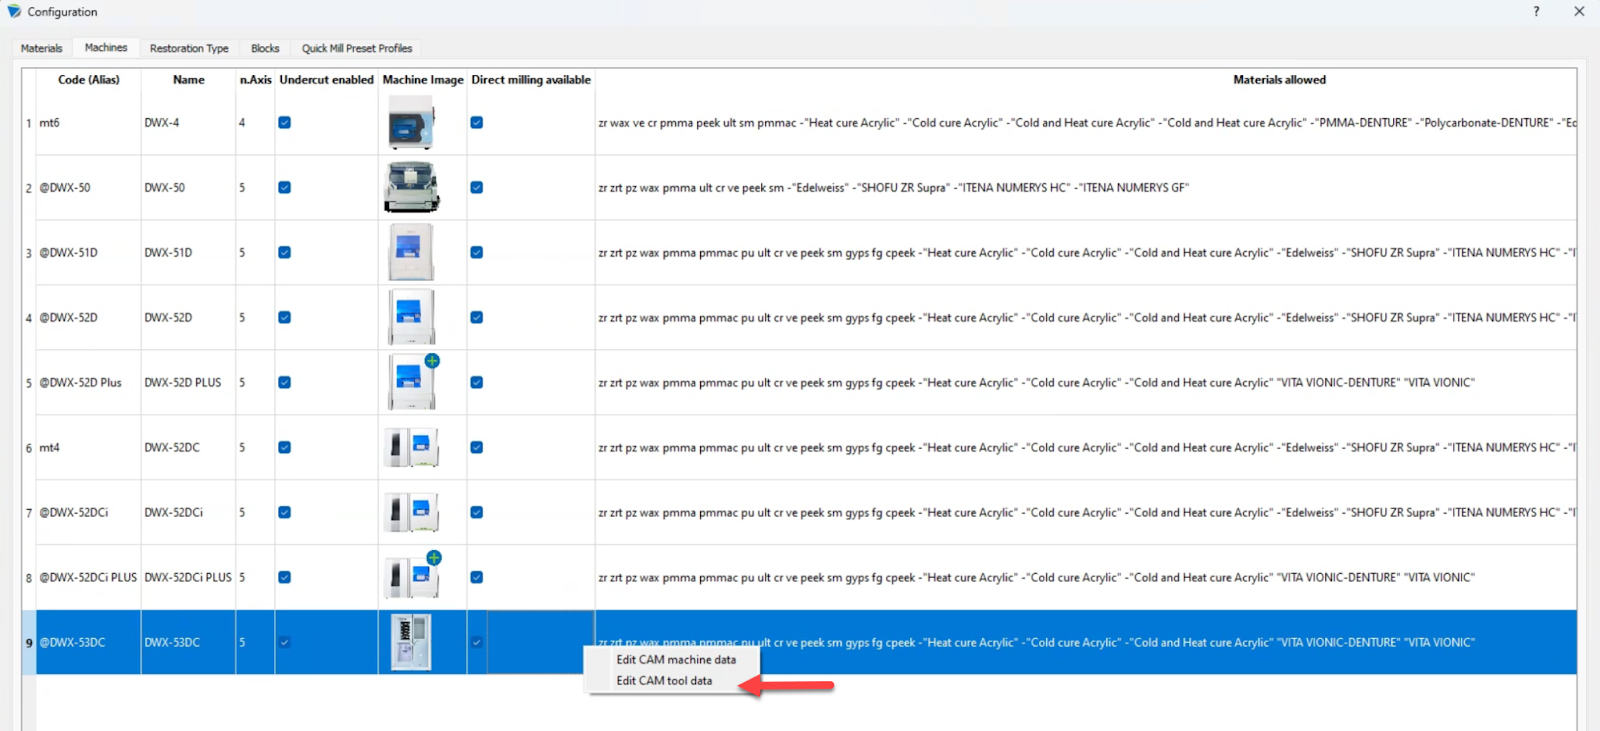Select the @DWX-50 code cell

[x=88, y=187]
